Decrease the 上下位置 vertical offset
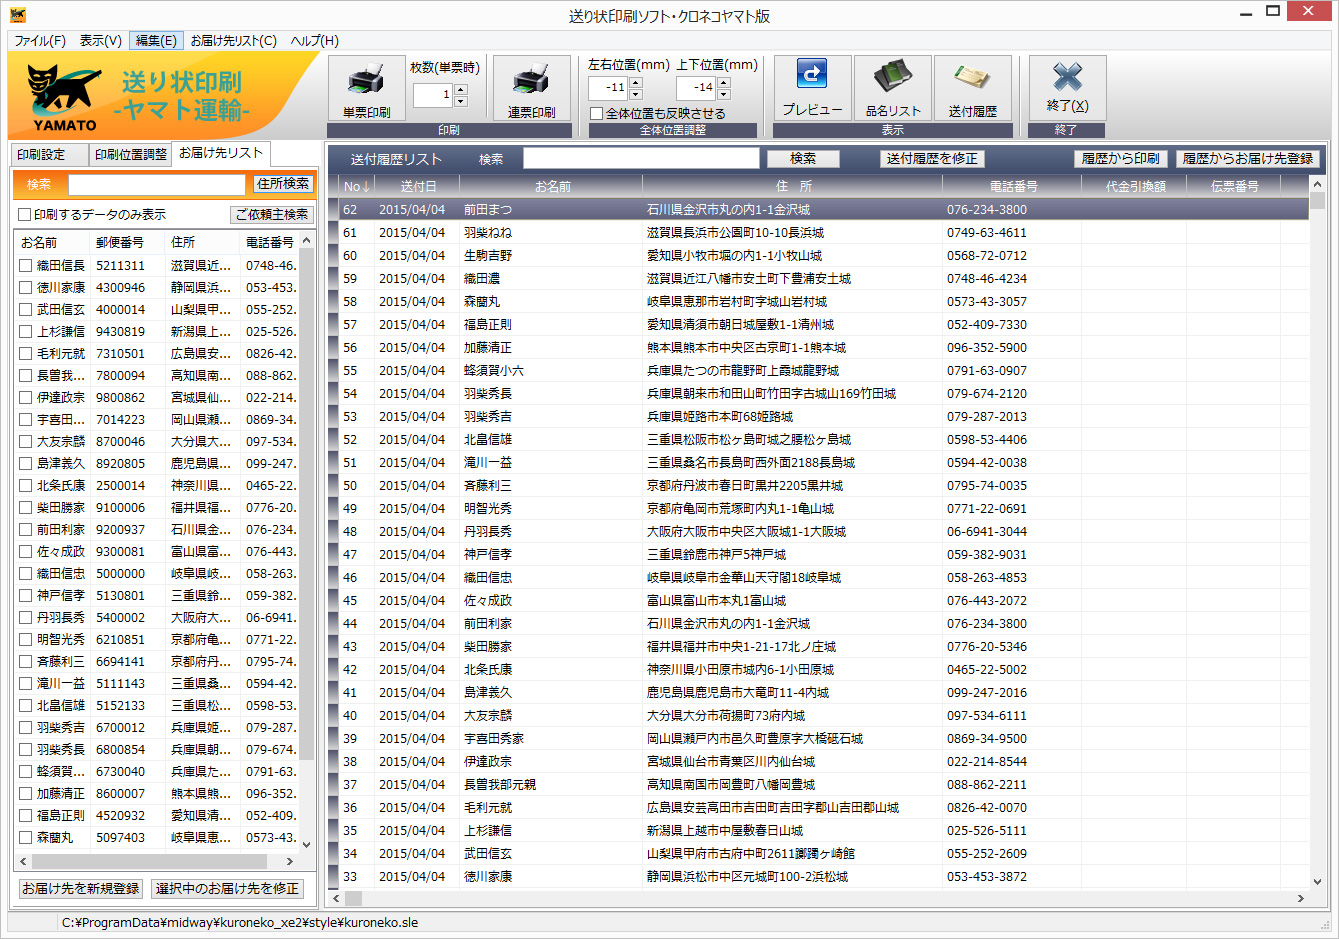Viewport: 1339px width, 939px height. click(724, 93)
